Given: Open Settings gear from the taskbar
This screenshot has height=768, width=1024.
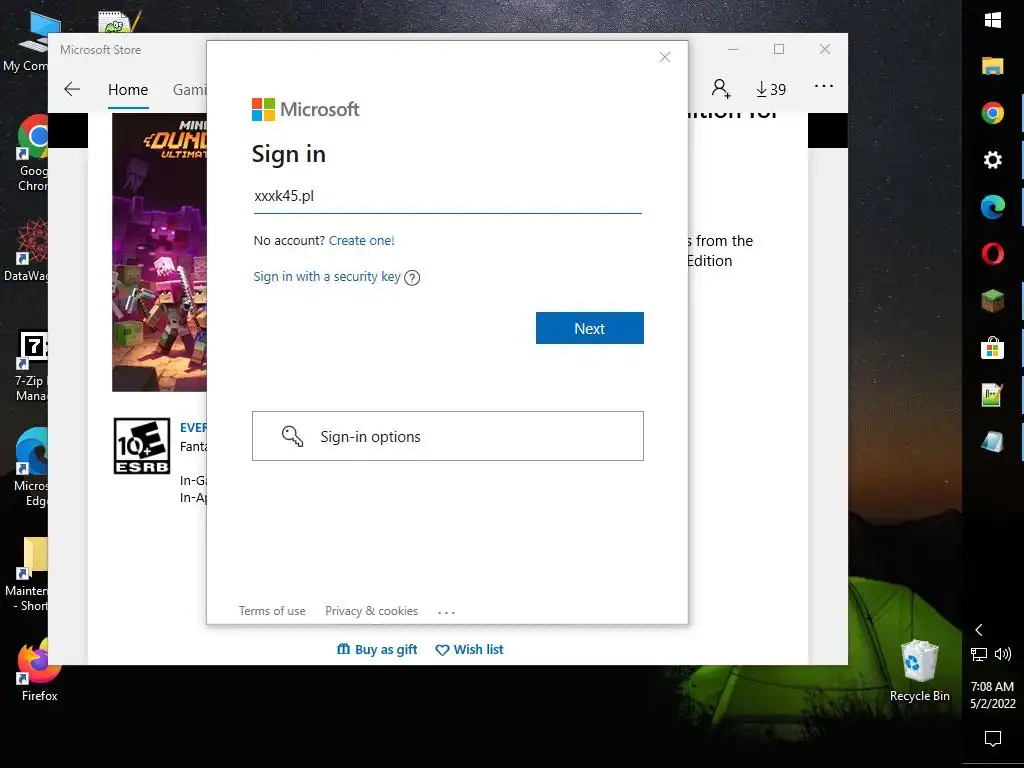Looking at the screenshot, I should click(993, 160).
